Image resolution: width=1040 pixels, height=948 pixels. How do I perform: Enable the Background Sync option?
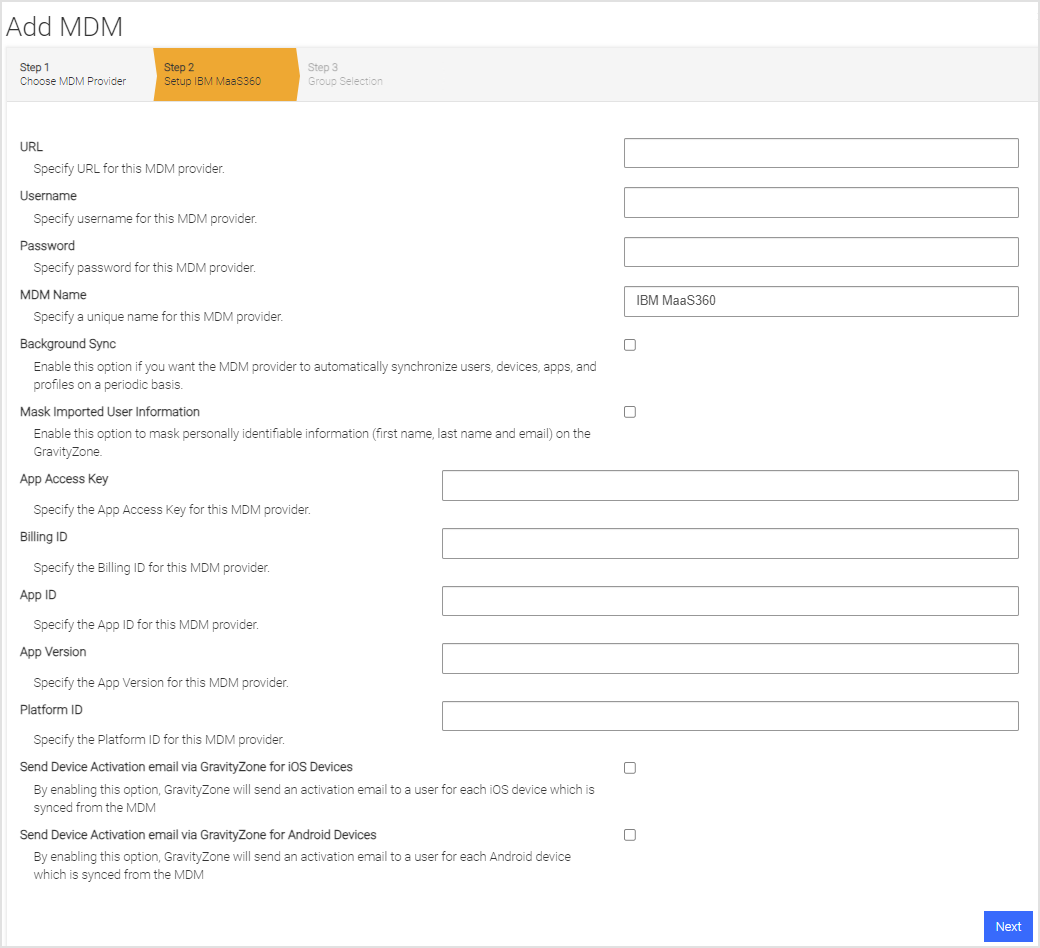click(x=629, y=344)
